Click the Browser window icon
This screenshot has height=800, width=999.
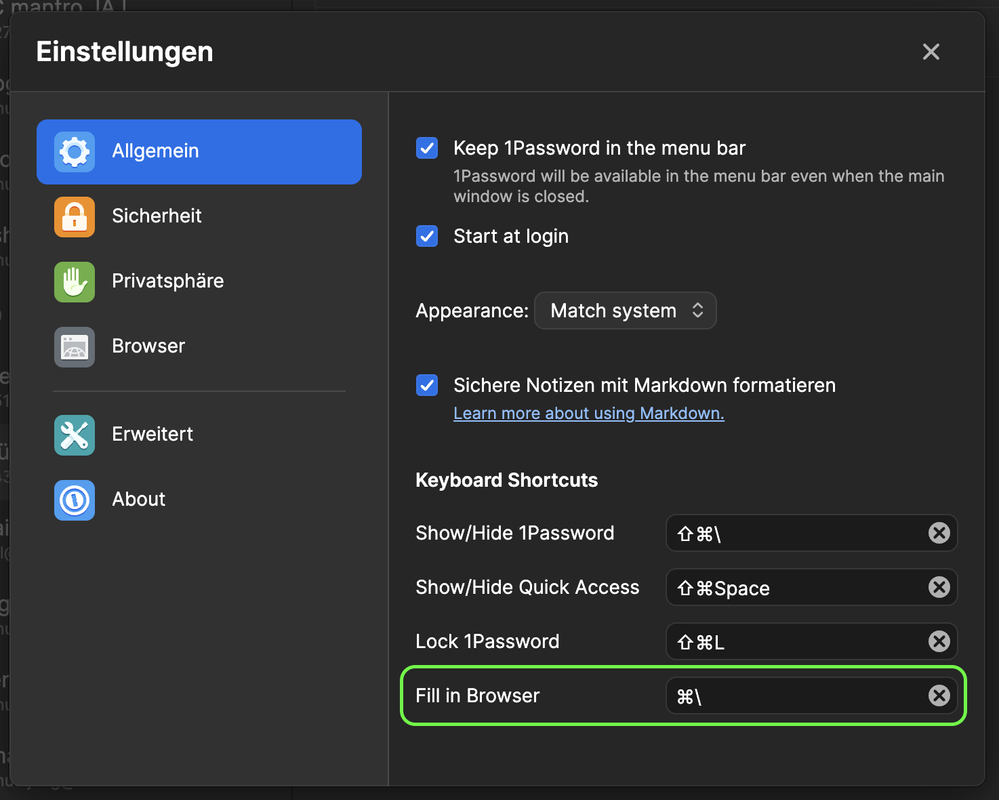[x=75, y=346]
